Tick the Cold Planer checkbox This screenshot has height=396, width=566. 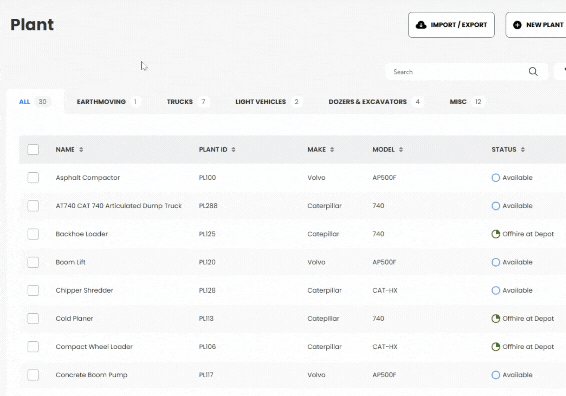pyautogui.click(x=33, y=318)
